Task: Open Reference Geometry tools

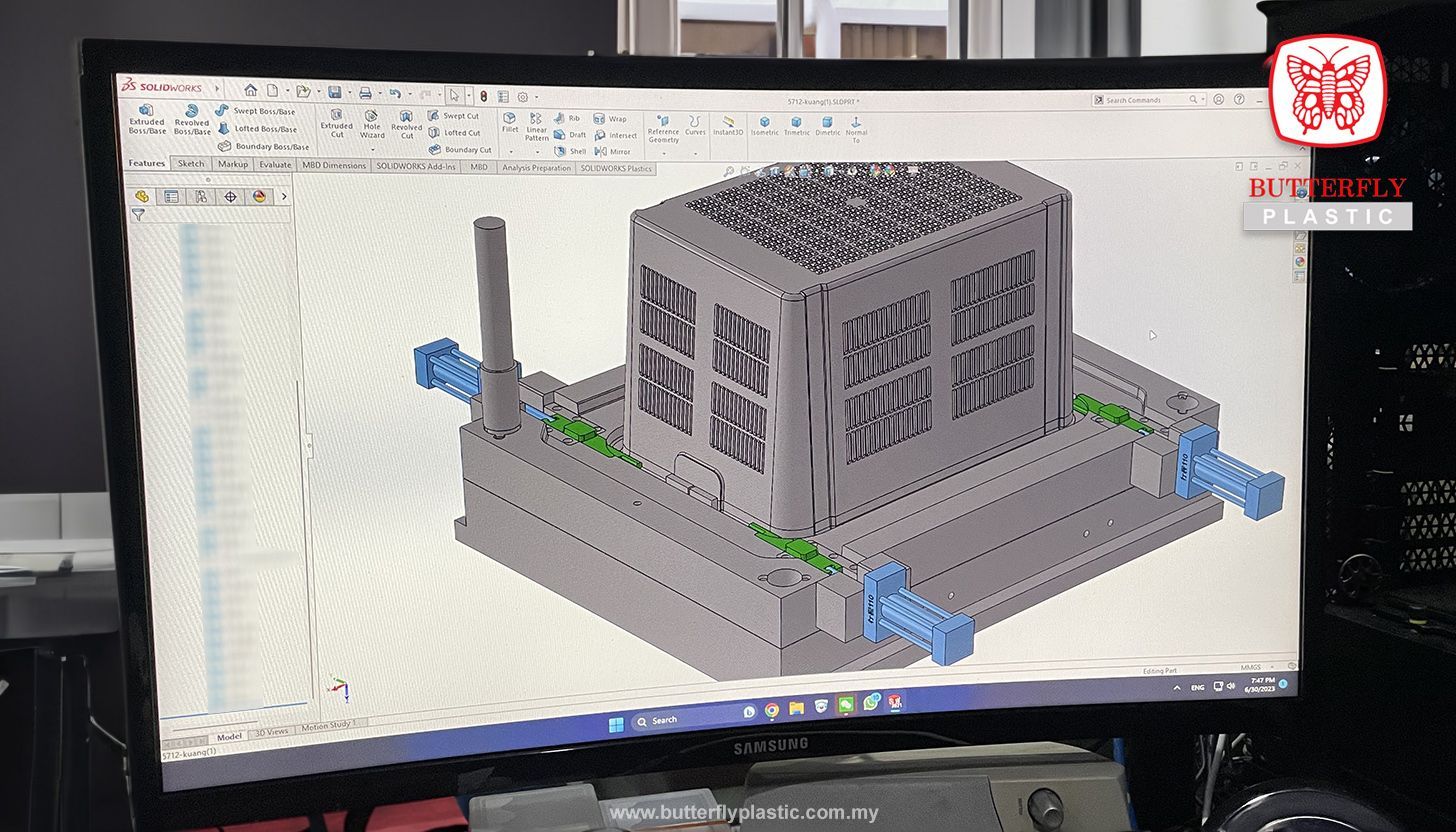Action: coord(663,129)
